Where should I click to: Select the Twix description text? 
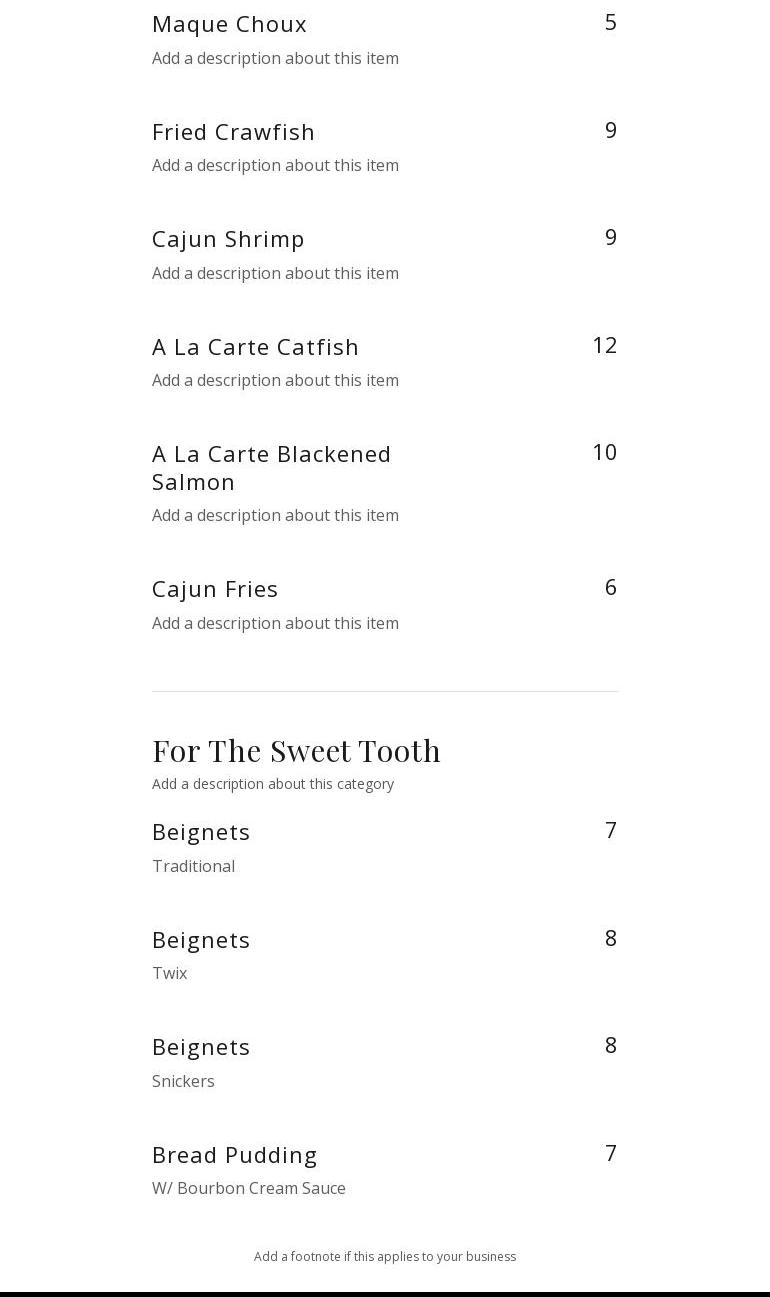pyautogui.click(x=170, y=973)
